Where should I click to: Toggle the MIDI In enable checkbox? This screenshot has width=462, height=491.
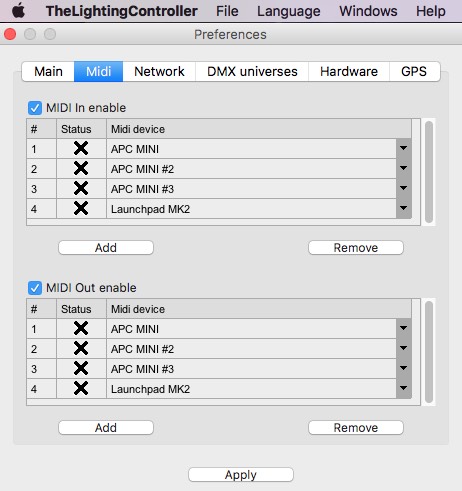[x=35, y=108]
